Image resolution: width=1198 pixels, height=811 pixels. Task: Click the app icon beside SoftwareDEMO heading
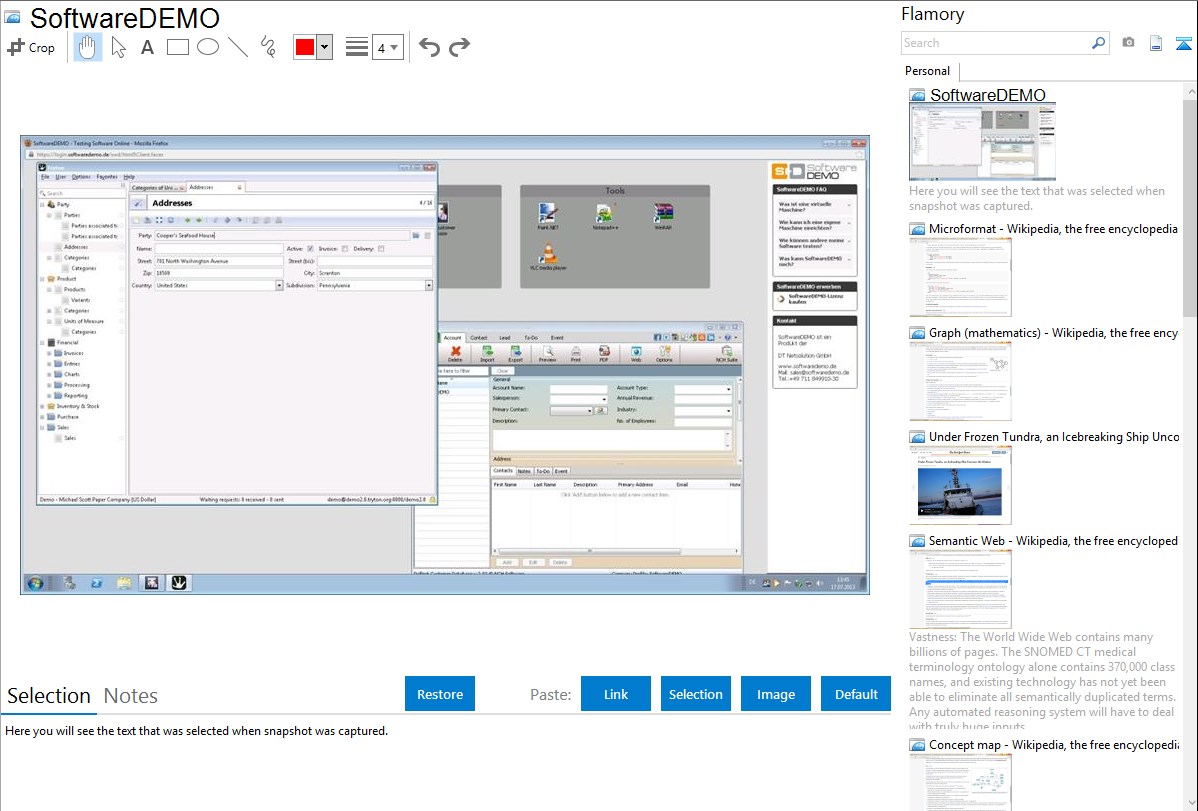coord(12,18)
